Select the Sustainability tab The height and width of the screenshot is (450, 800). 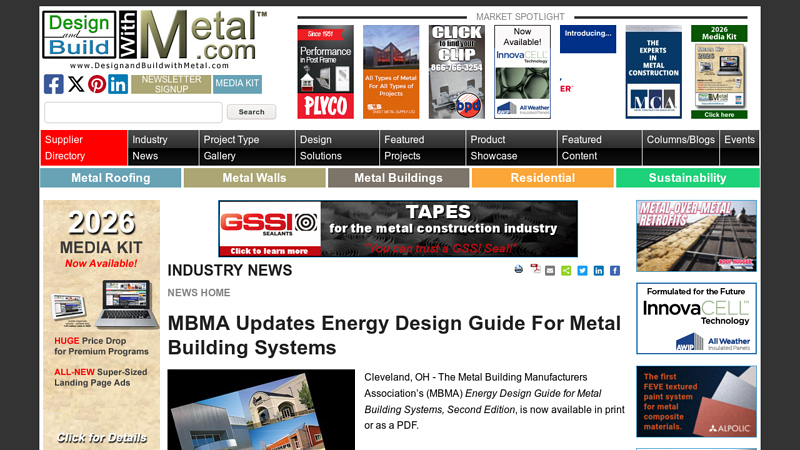tap(688, 178)
